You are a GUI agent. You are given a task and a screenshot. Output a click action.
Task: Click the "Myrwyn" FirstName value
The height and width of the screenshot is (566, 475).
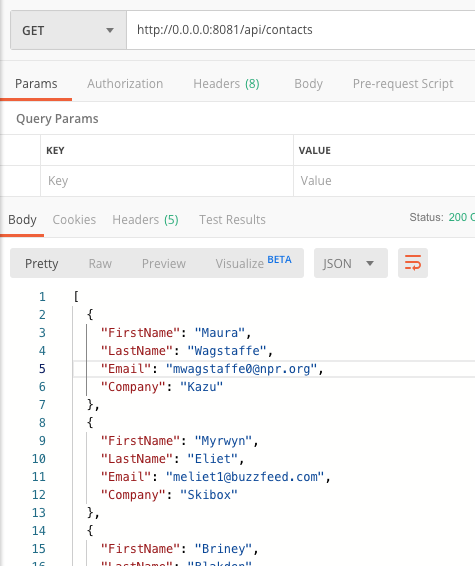pos(223,441)
